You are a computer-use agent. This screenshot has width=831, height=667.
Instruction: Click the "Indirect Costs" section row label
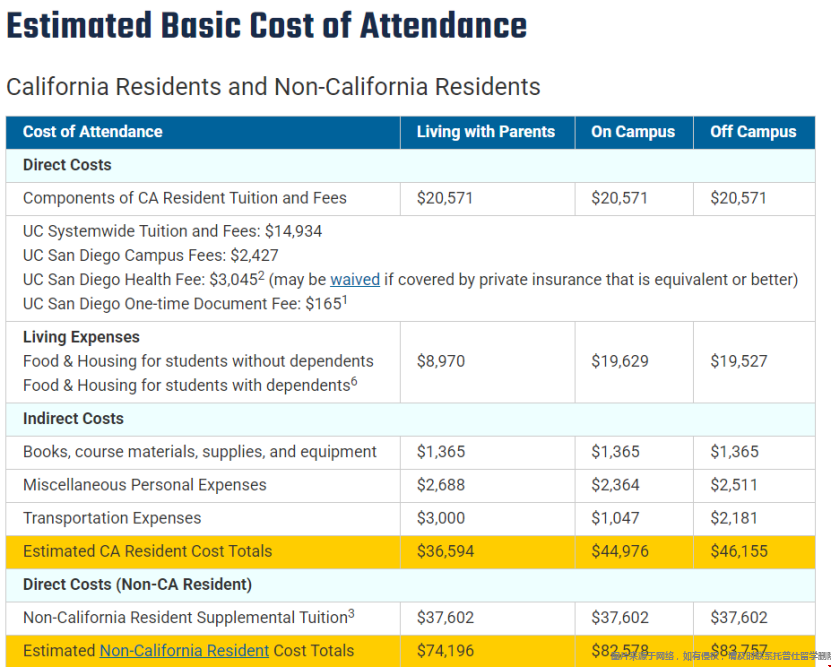click(x=73, y=419)
